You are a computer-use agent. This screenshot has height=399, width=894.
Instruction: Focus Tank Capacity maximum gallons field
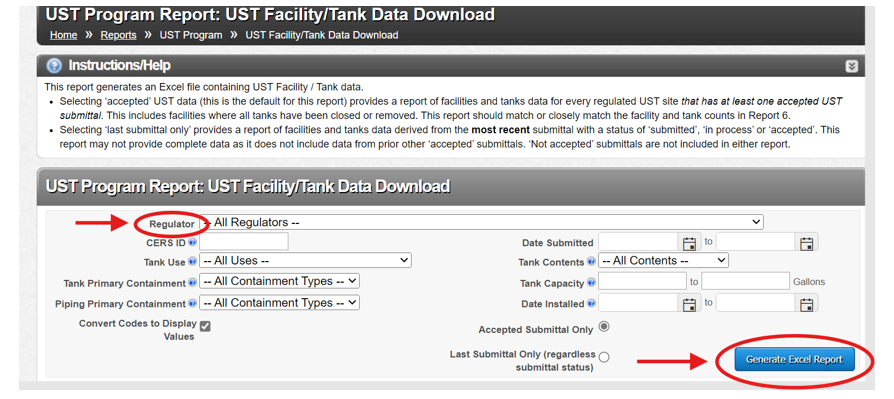click(746, 281)
